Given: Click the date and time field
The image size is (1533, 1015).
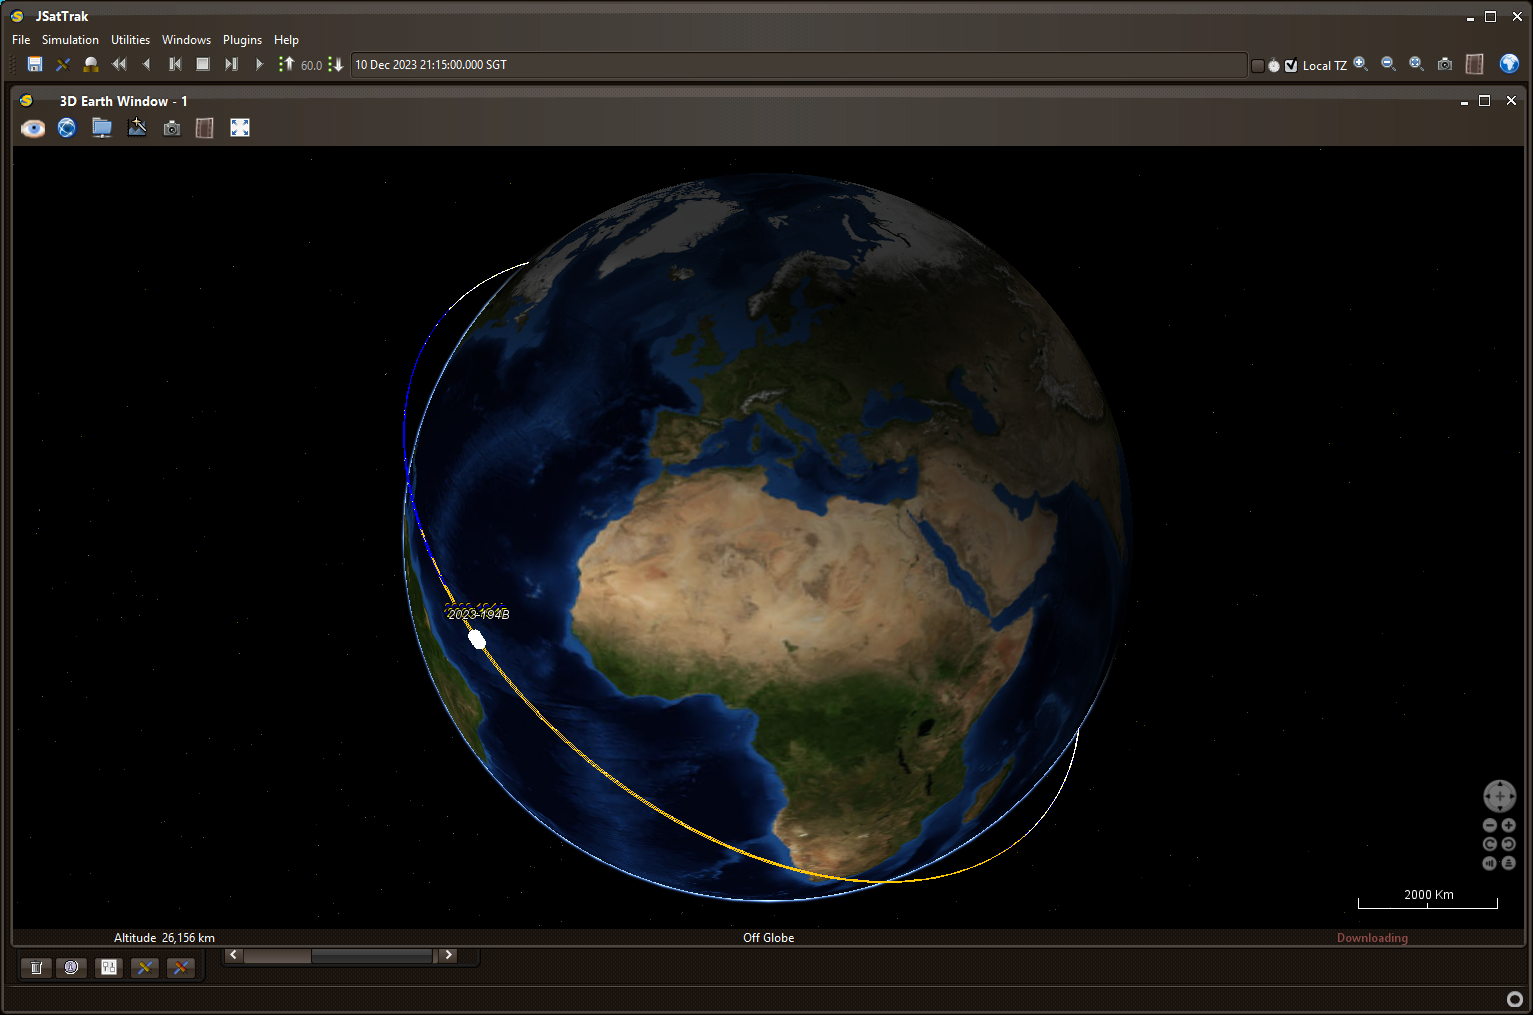Looking at the screenshot, I should 798,65.
